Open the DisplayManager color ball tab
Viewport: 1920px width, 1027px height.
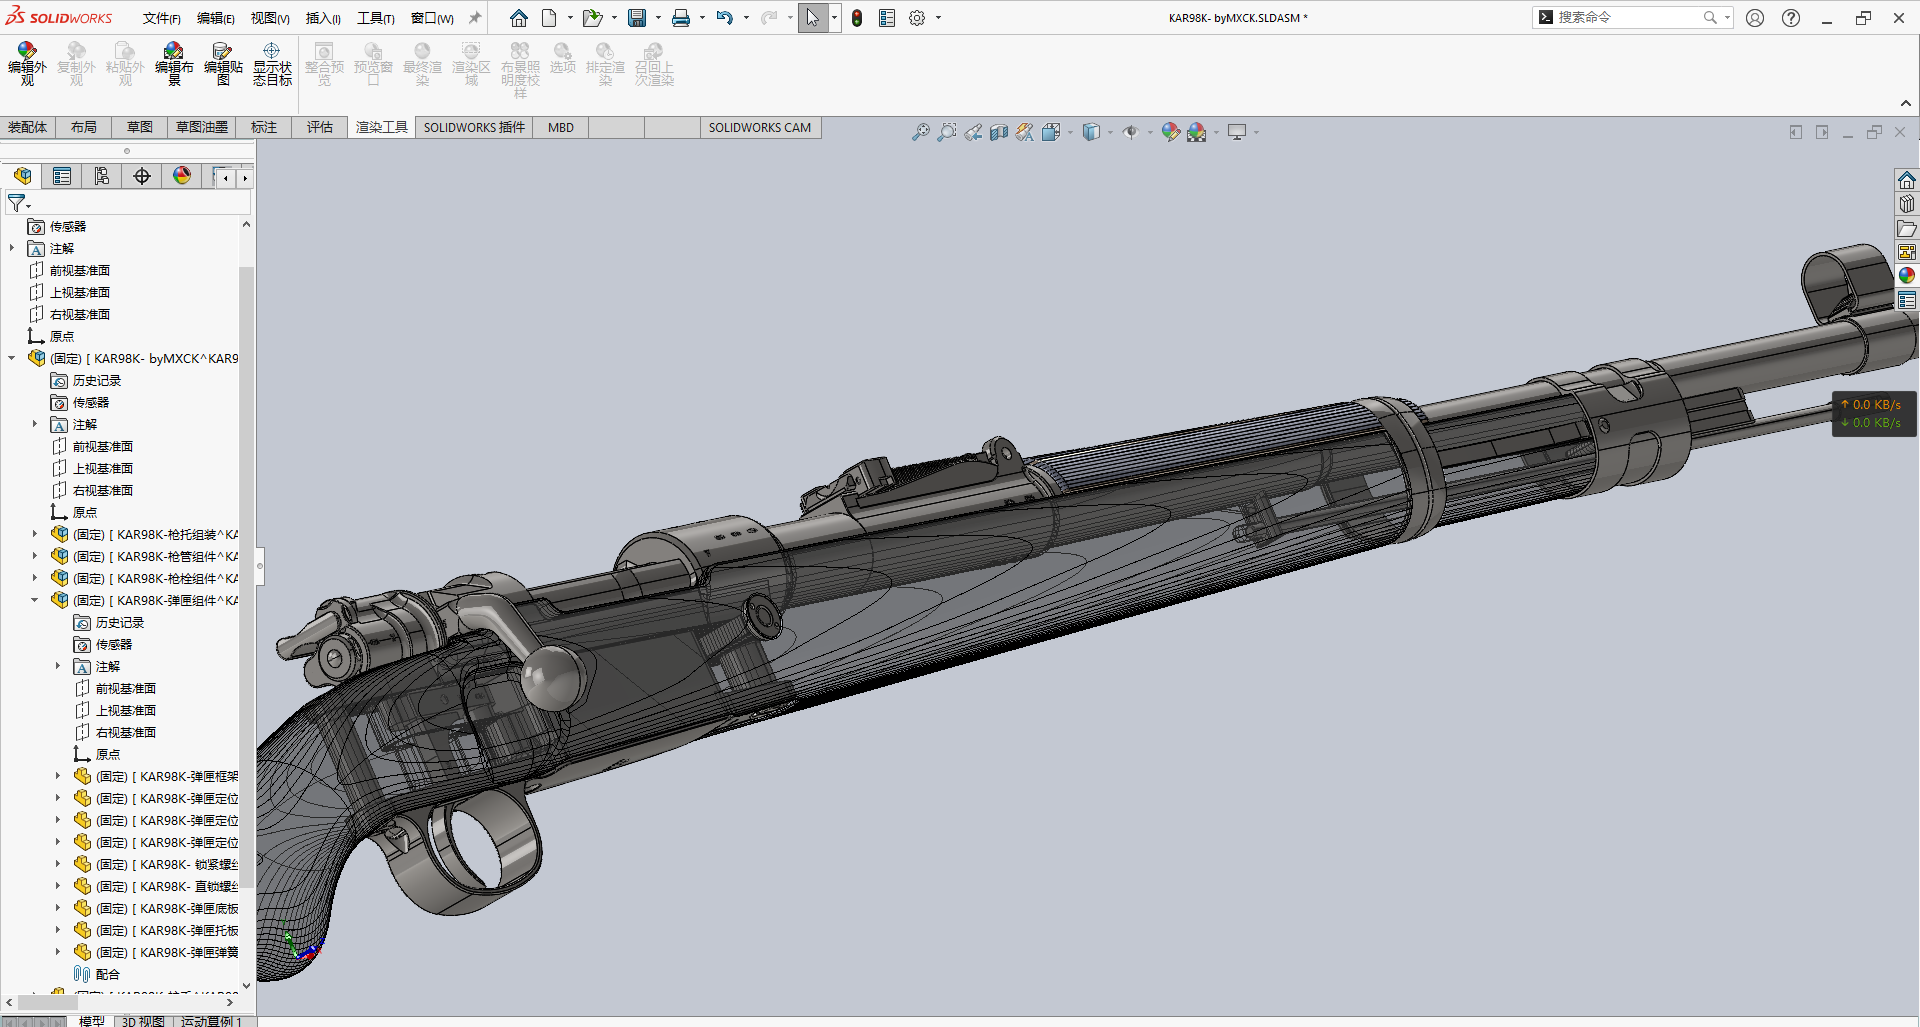(182, 177)
